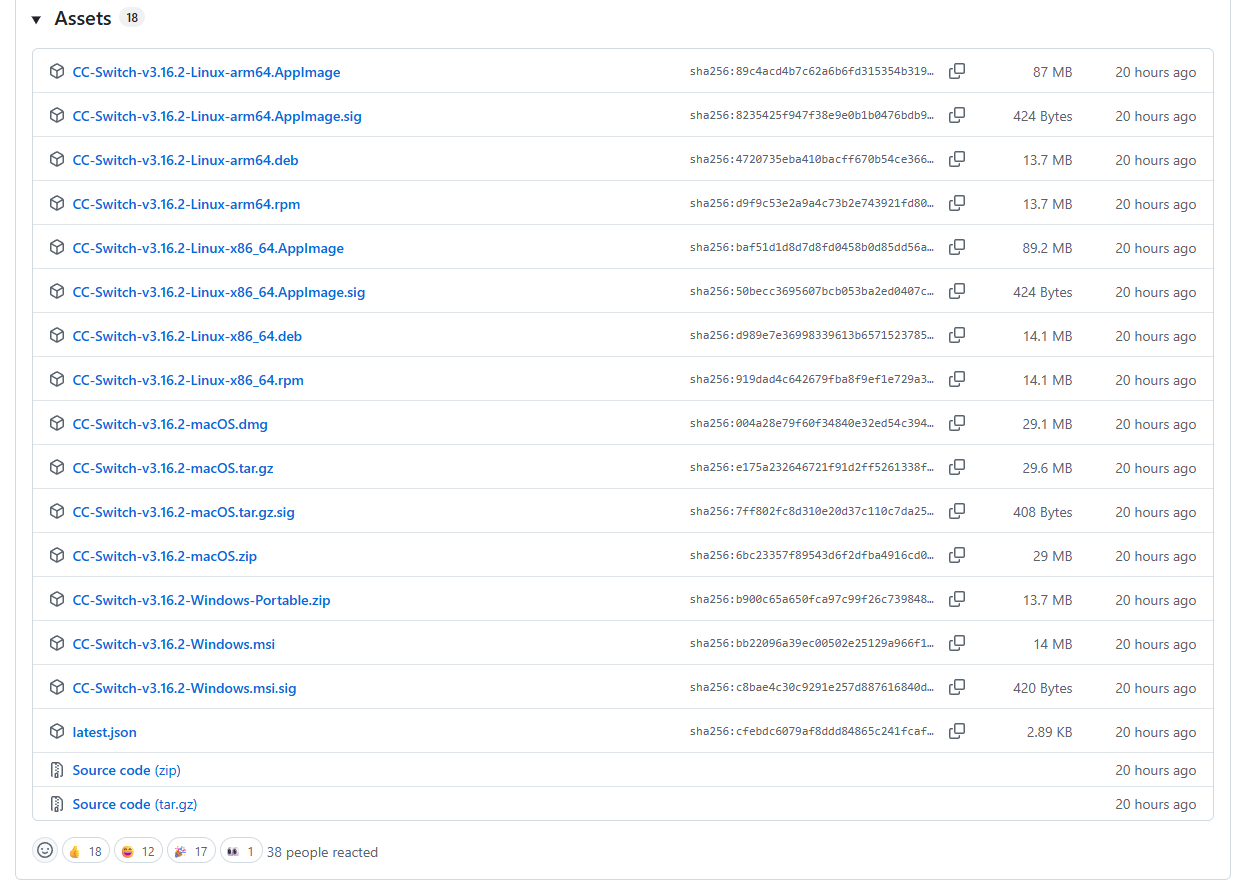This screenshot has height=880, width=1245.
Task: Download CC-Switch-v3.16.2-Linux-x86_64.AppImage
Action: tap(208, 248)
